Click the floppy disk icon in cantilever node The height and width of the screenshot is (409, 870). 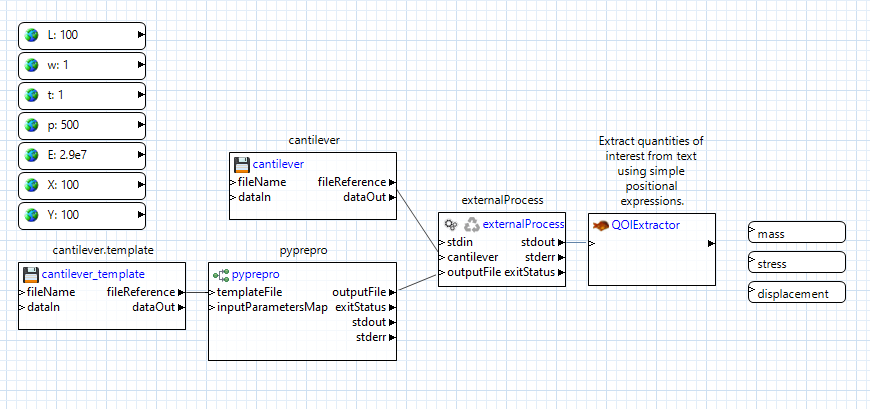[x=241, y=165]
